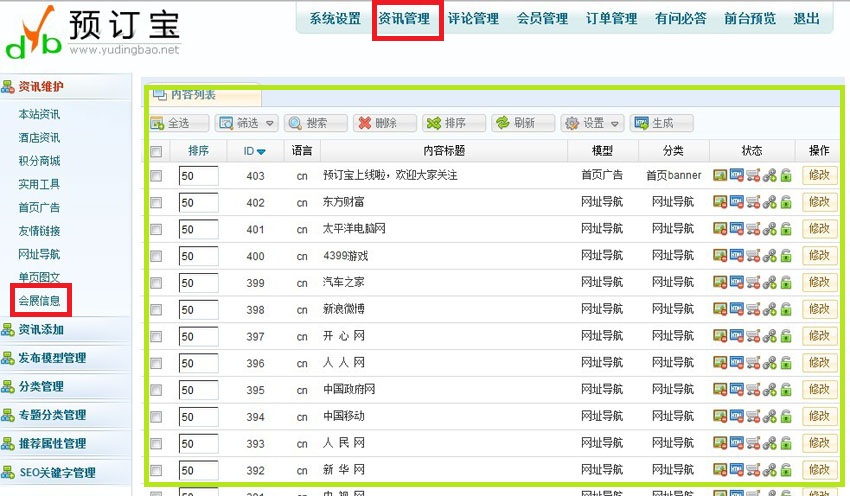Open 积分商城 in the sidebar
Screen dimensions: 850x496
point(39,161)
